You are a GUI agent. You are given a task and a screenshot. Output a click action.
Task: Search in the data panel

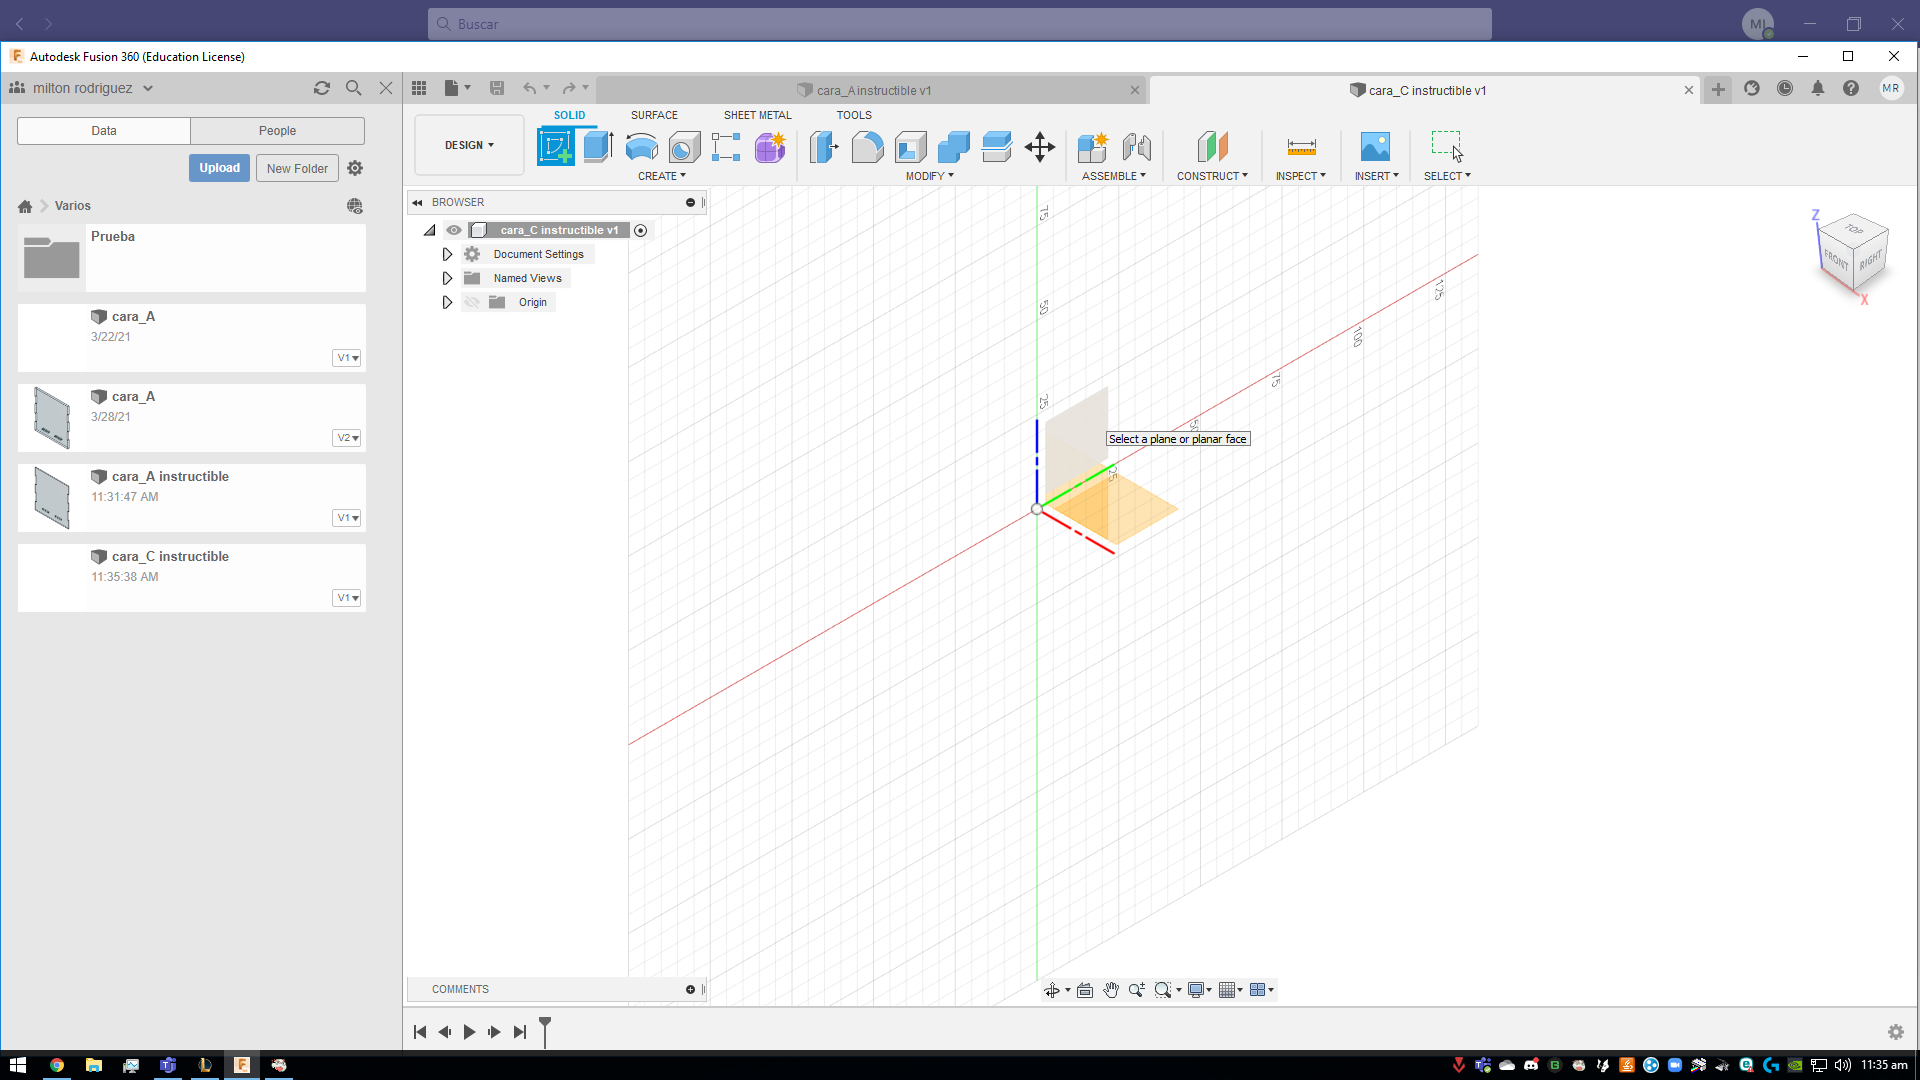pyautogui.click(x=354, y=88)
